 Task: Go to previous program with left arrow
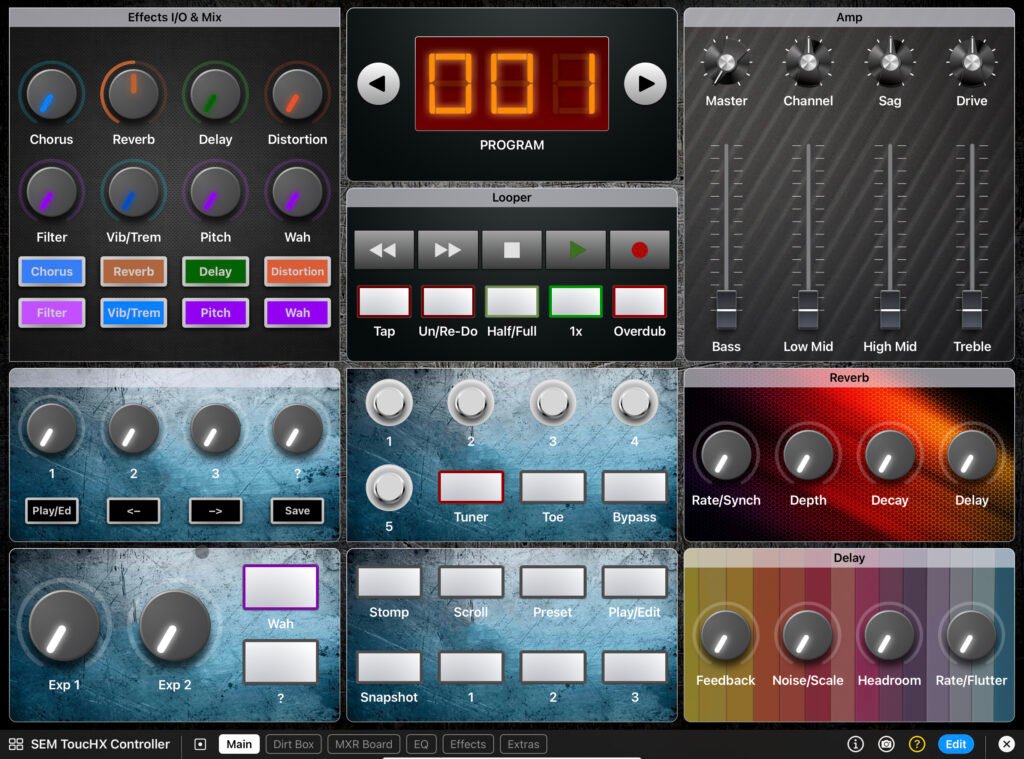(x=378, y=84)
